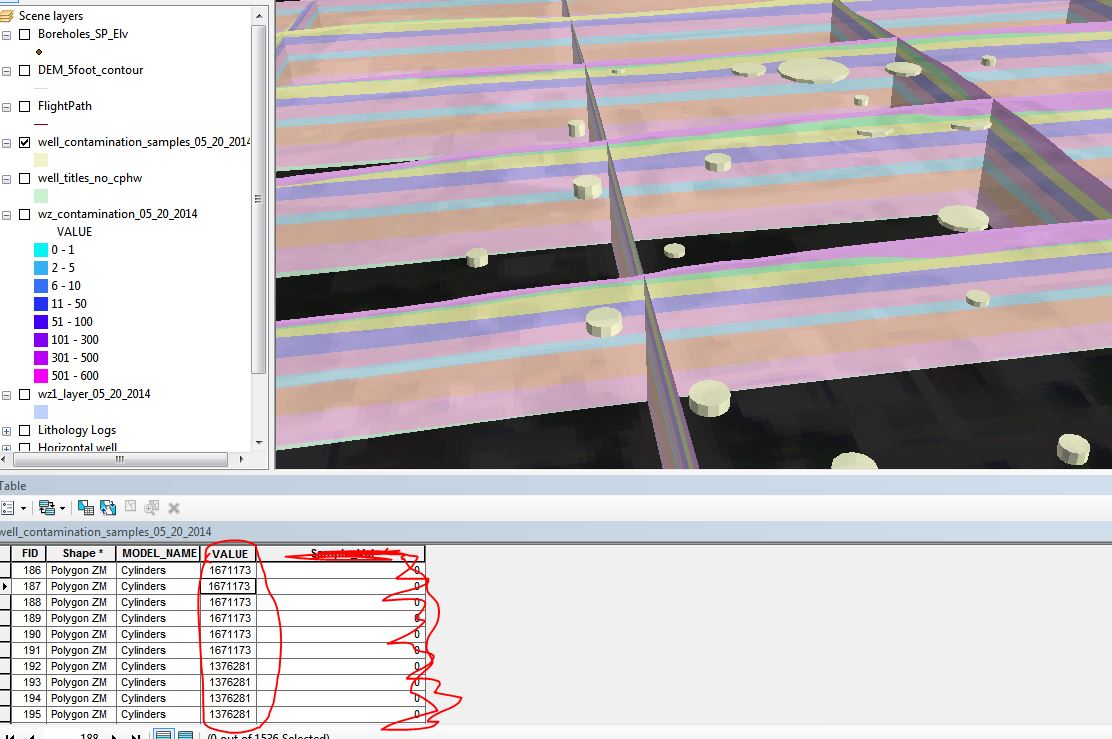
Task: Check the Lithology Logs group layer
Action: [25, 430]
